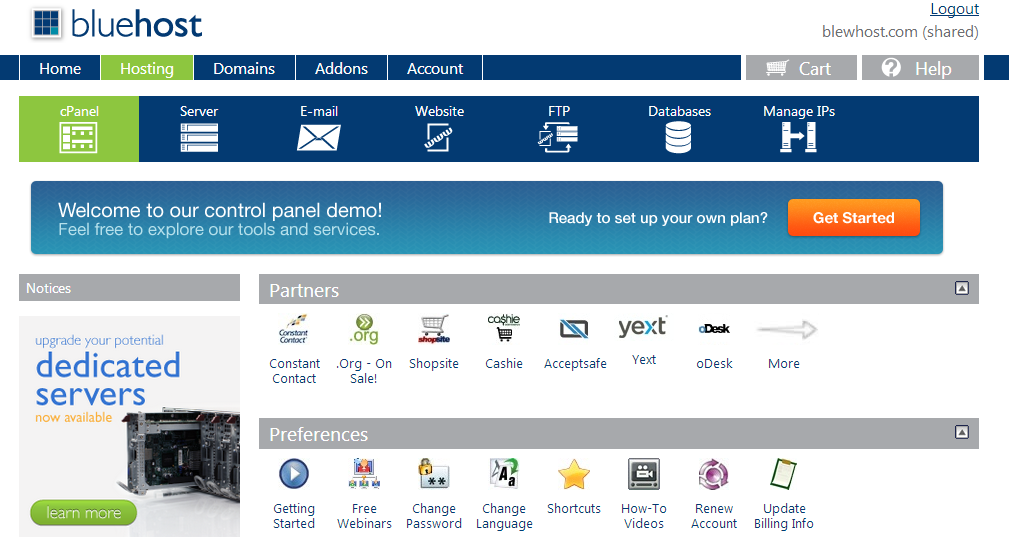Viewport: 1009px width, 547px height.
Task: Open the Help button
Action: click(920, 68)
